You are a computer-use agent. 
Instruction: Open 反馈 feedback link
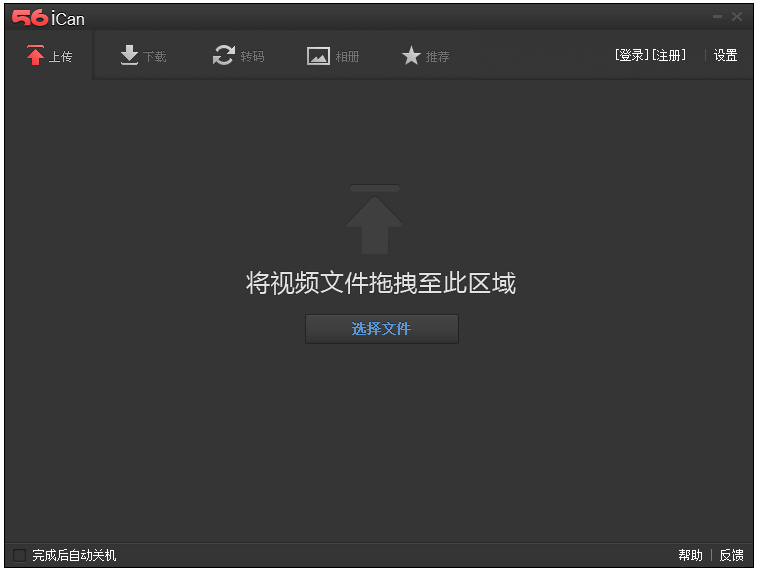tap(731, 555)
